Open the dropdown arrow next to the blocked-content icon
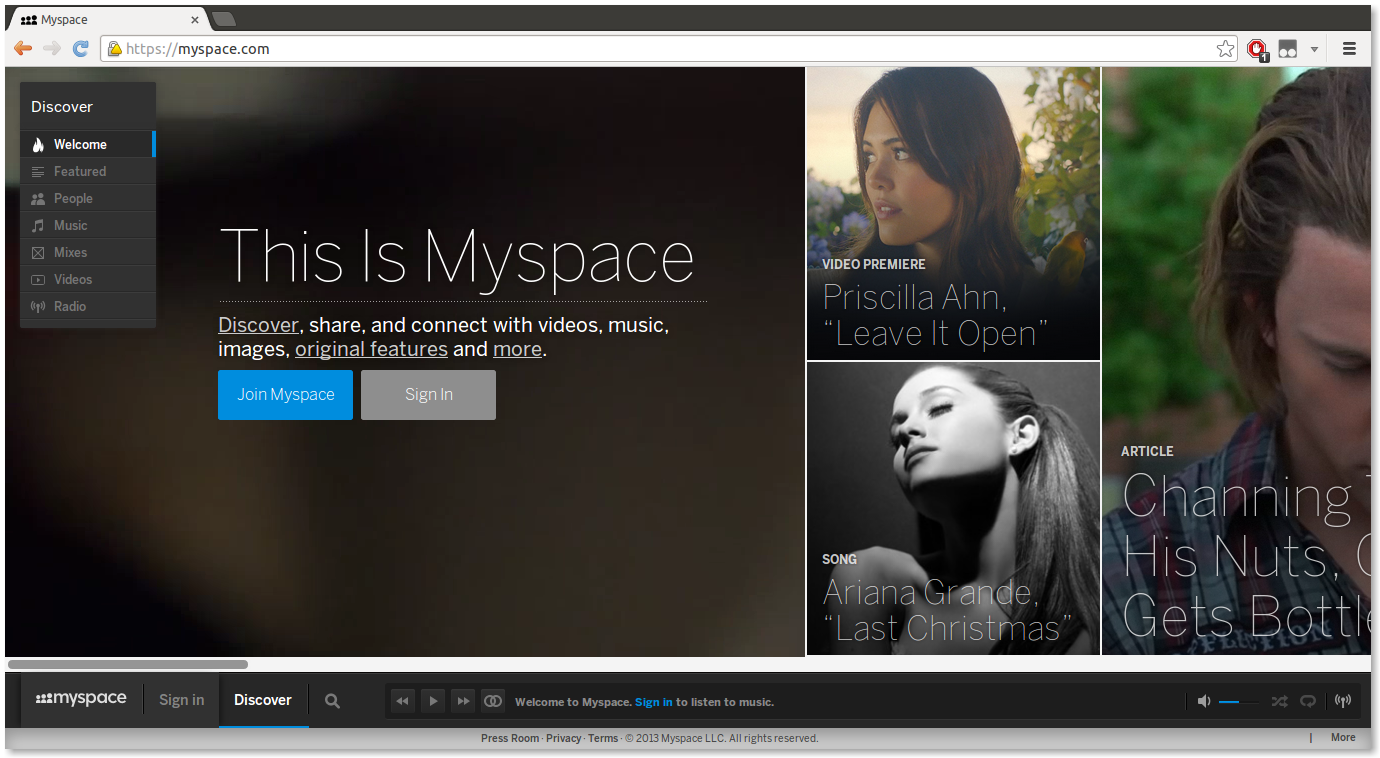 tap(1314, 48)
